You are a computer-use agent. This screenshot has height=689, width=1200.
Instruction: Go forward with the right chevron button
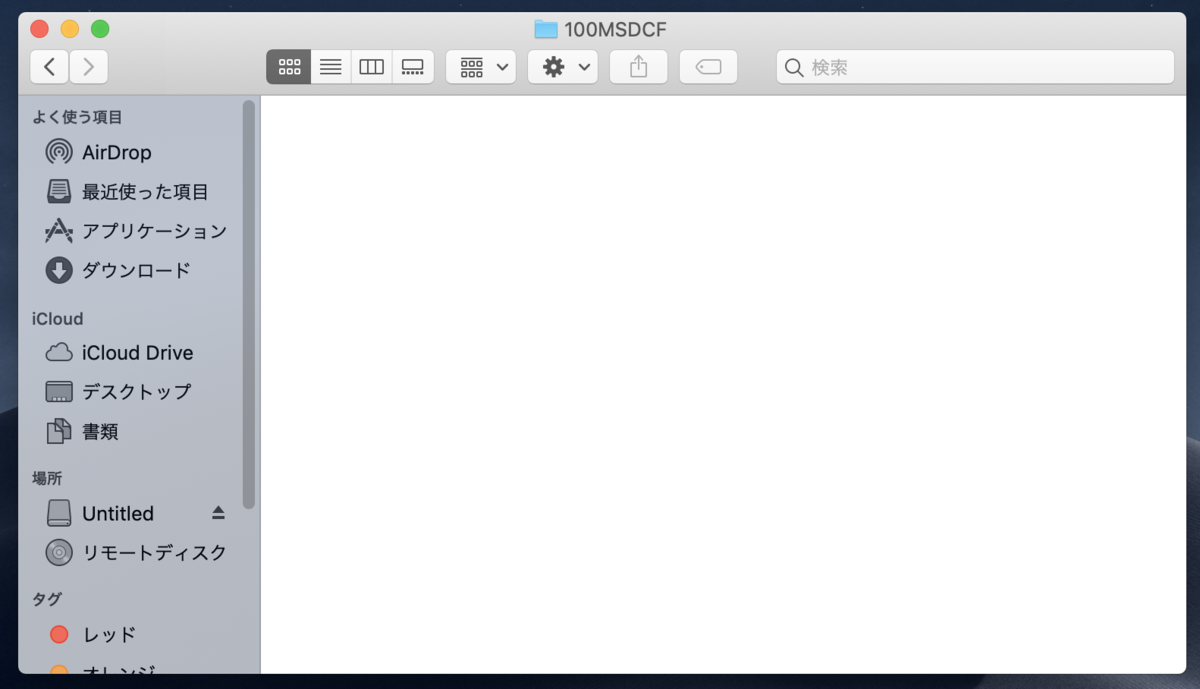coord(89,67)
